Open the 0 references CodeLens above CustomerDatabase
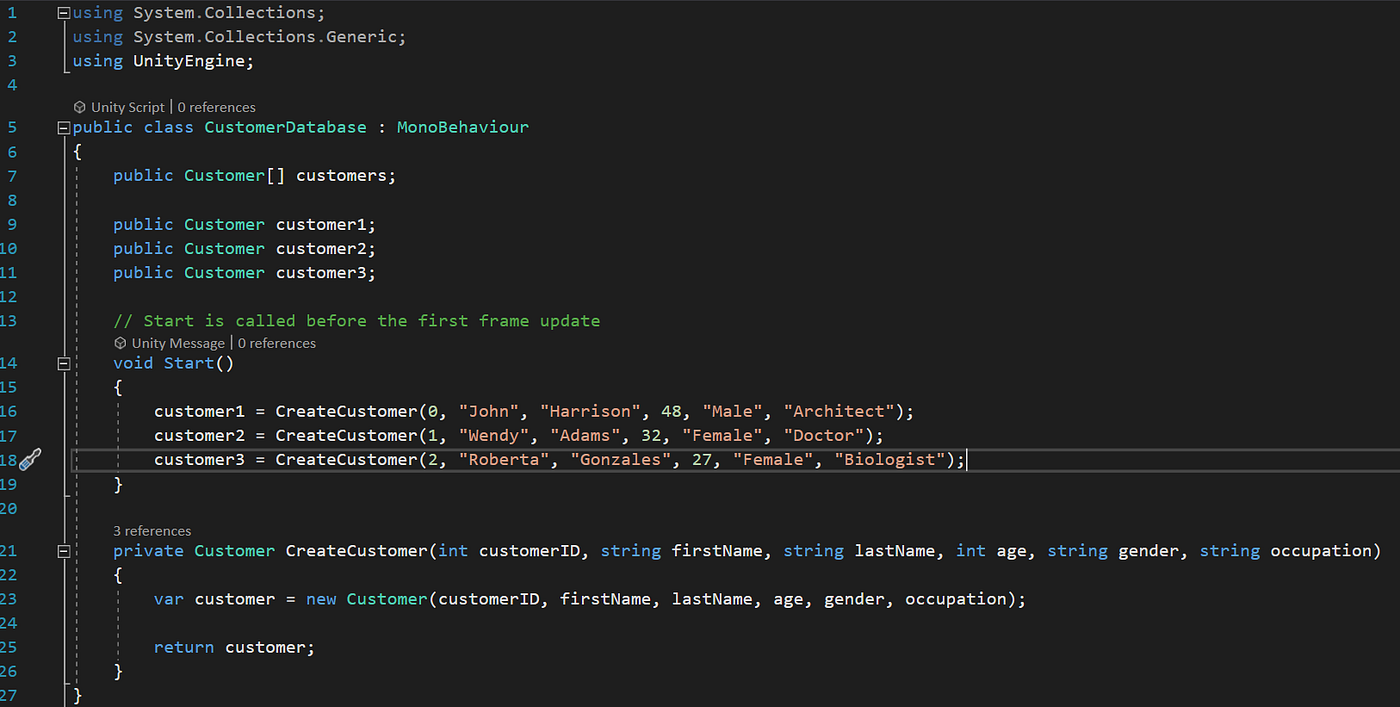1400x707 pixels. click(217, 106)
